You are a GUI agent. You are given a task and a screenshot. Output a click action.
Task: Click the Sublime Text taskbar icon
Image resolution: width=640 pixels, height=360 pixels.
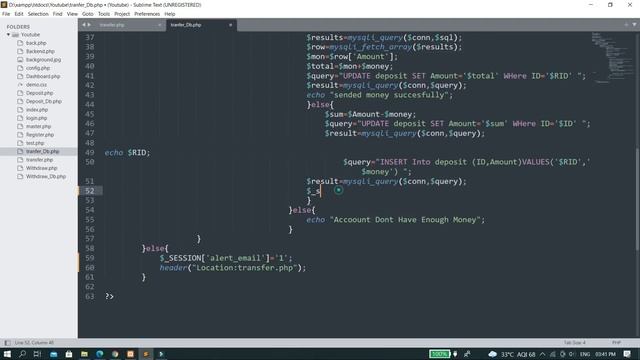(146, 354)
